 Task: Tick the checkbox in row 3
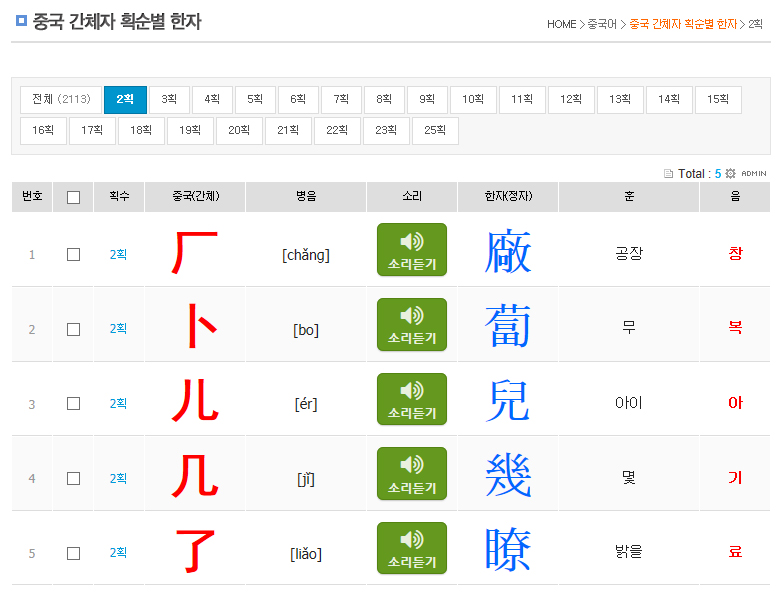tap(73, 404)
